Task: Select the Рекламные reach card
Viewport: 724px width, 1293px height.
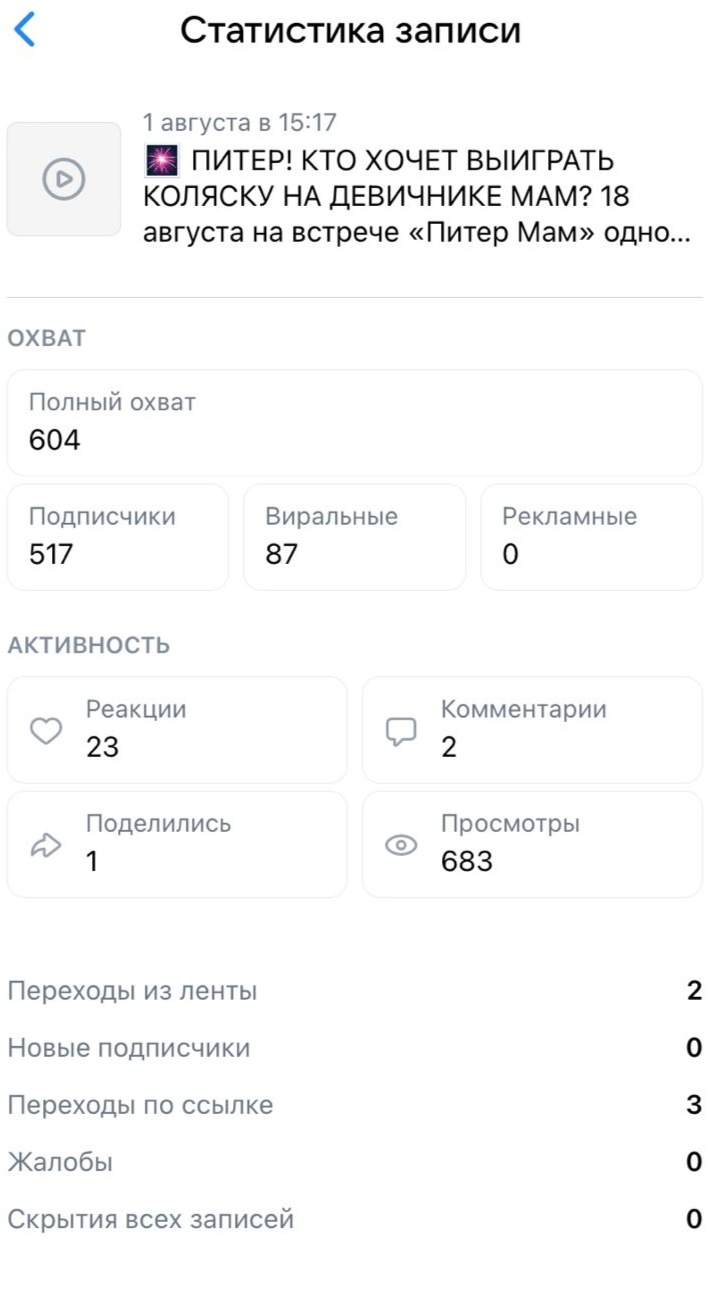Action: click(592, 537)
